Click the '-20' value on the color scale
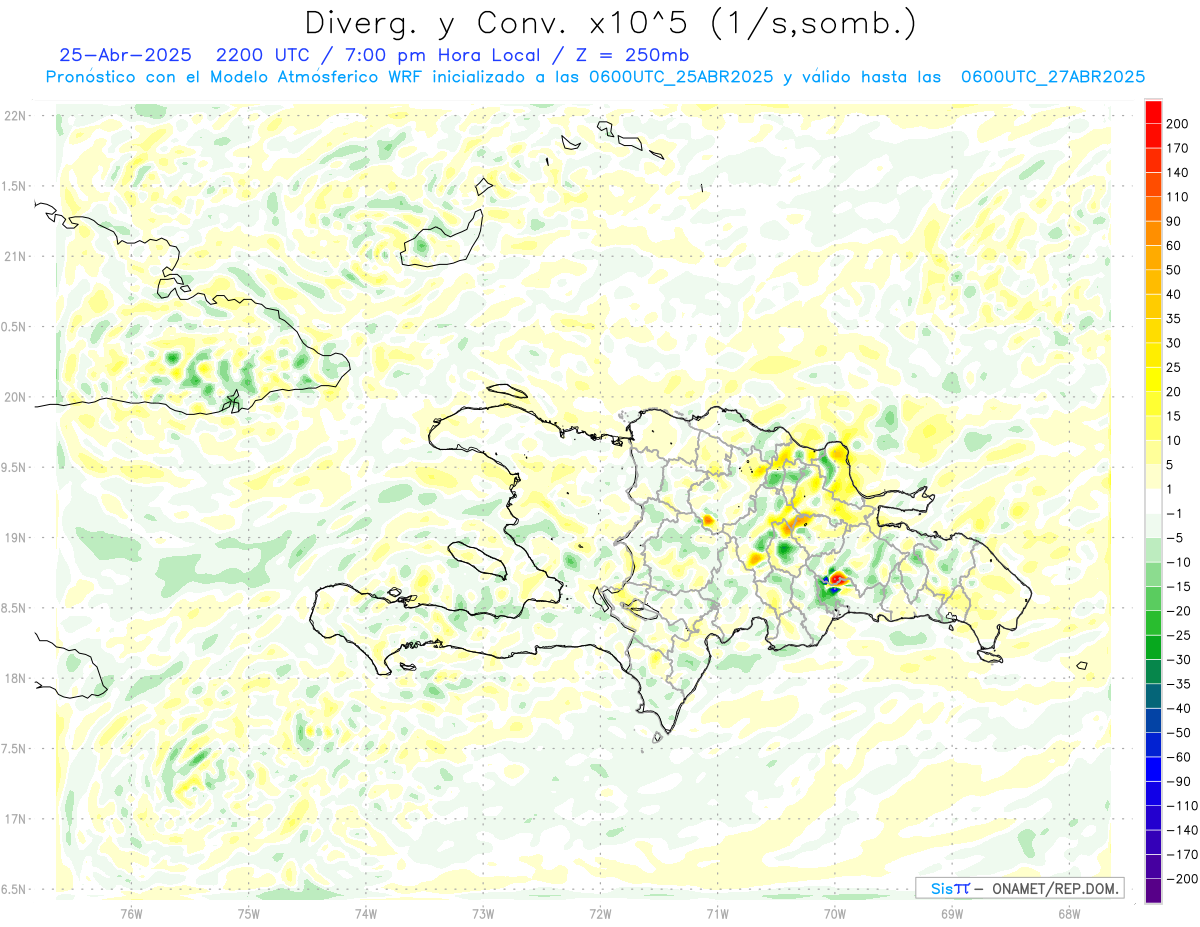1200x927 pixels. (1177, 611)
